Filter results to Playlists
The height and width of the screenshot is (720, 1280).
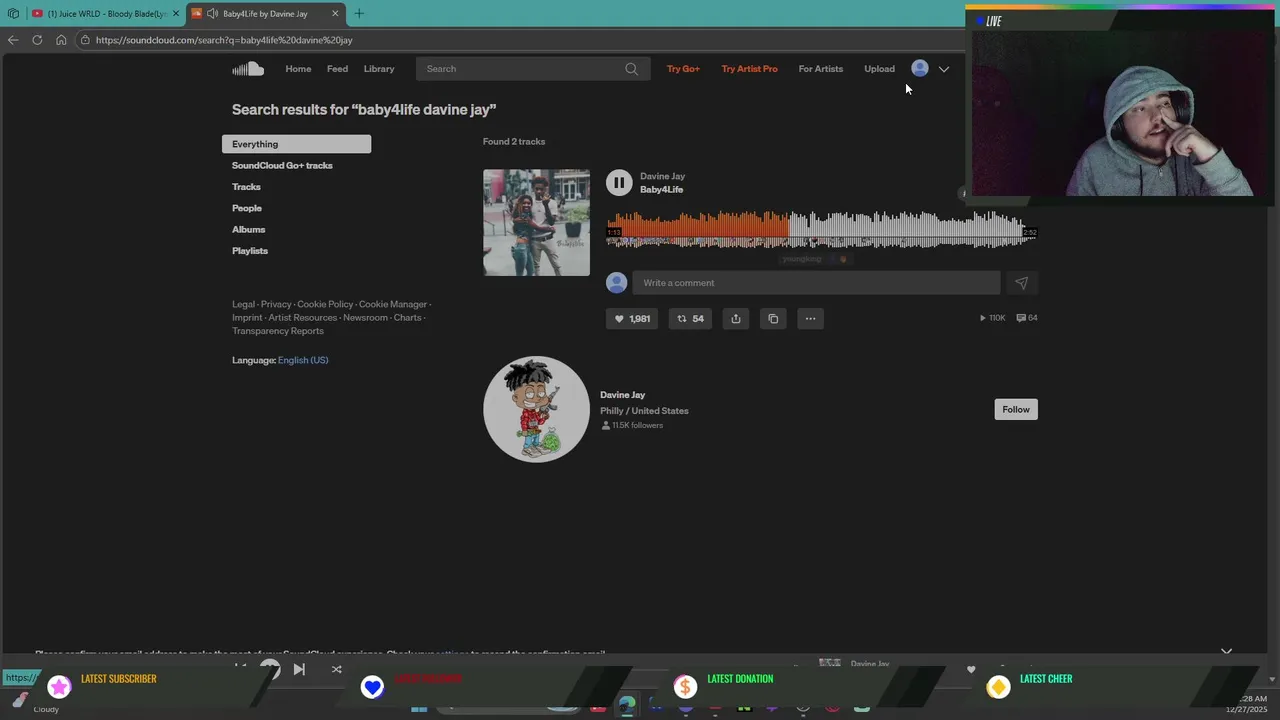coord(250,251)
